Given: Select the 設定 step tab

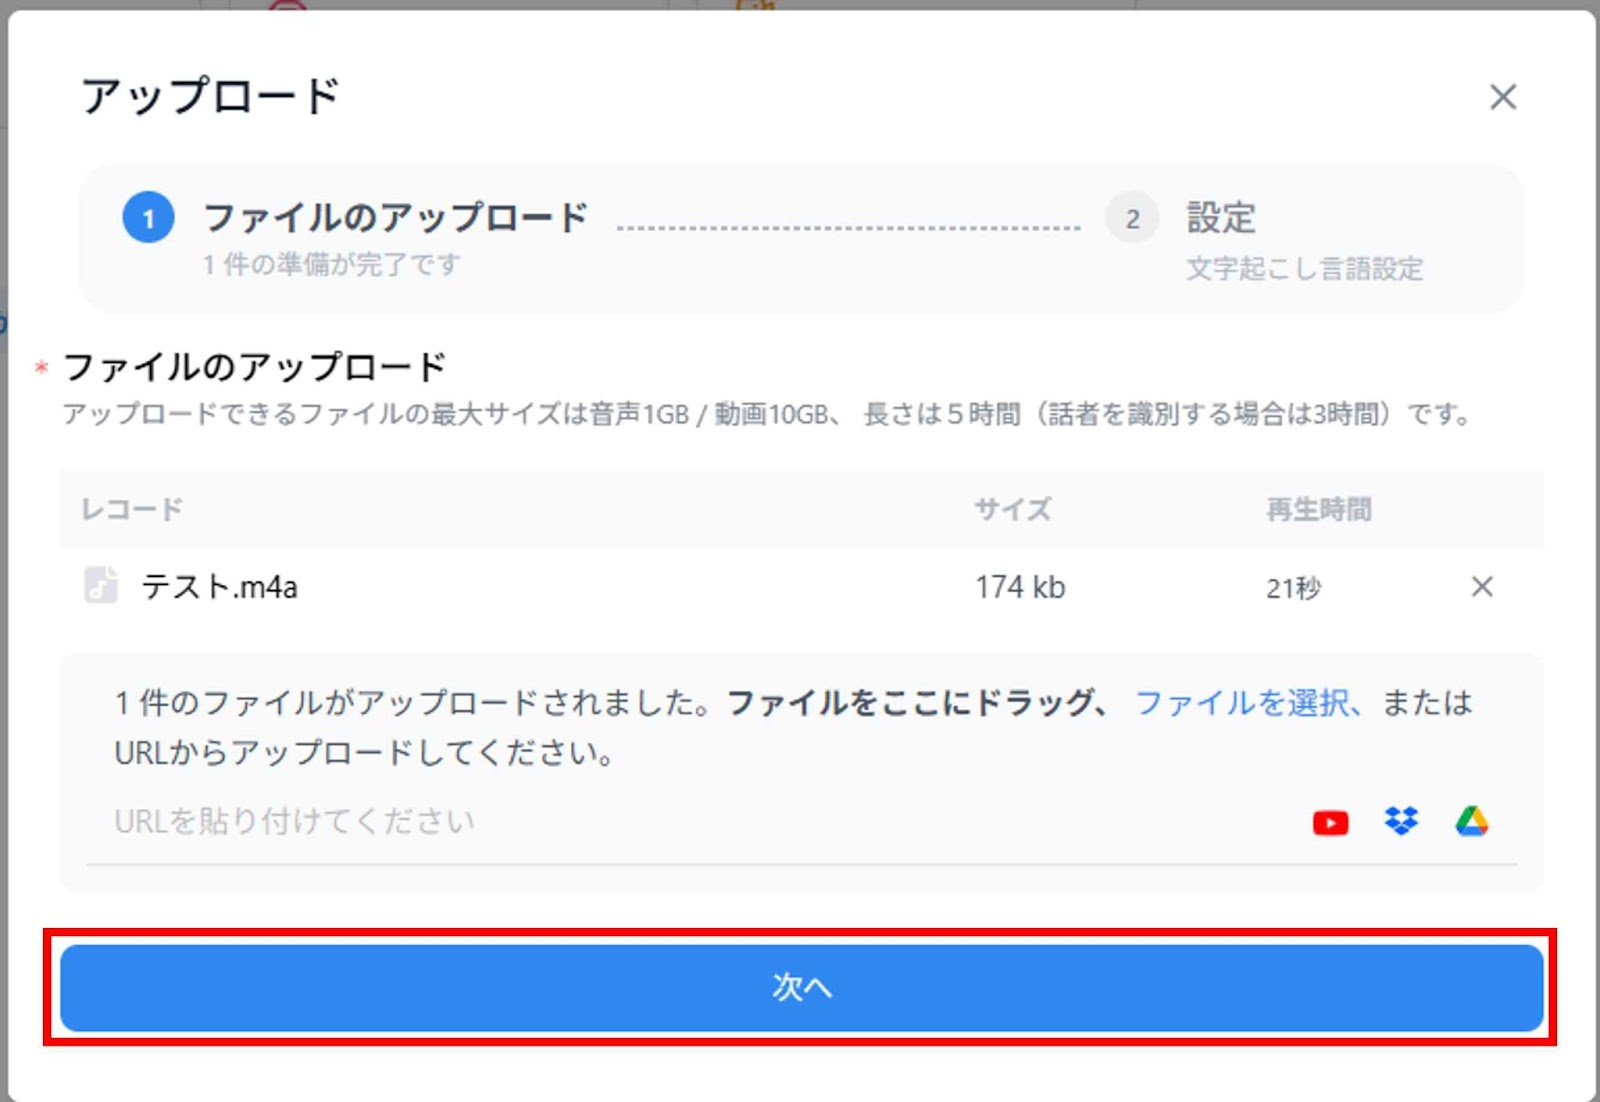Looking at the screenshot, I should pos(1220,218).
